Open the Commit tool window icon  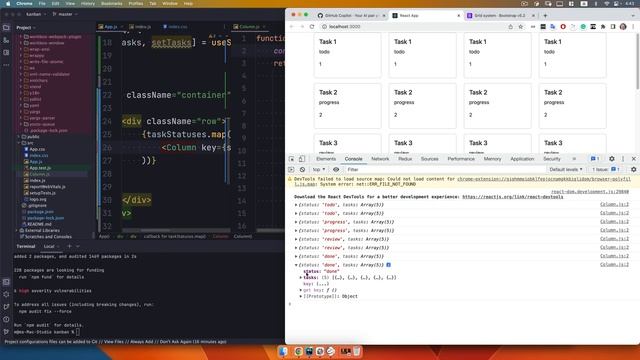click(x=6, y=40)
